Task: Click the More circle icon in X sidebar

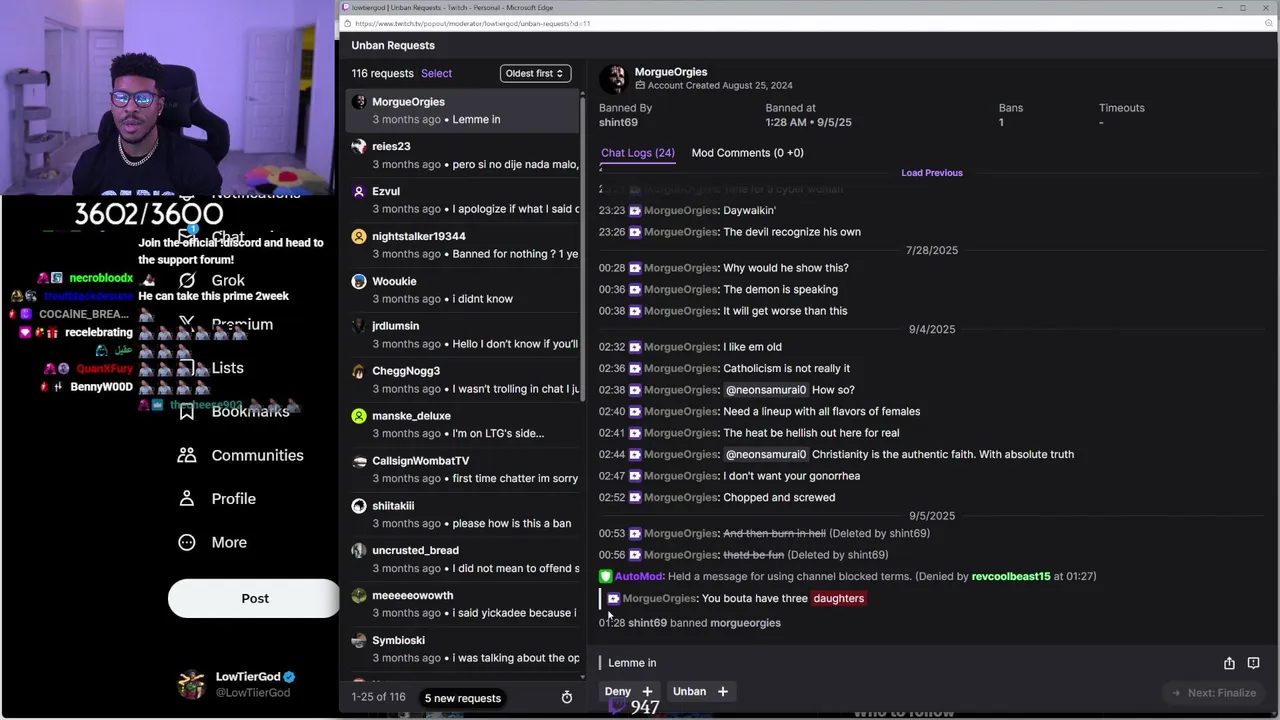Action: [187, 542]
